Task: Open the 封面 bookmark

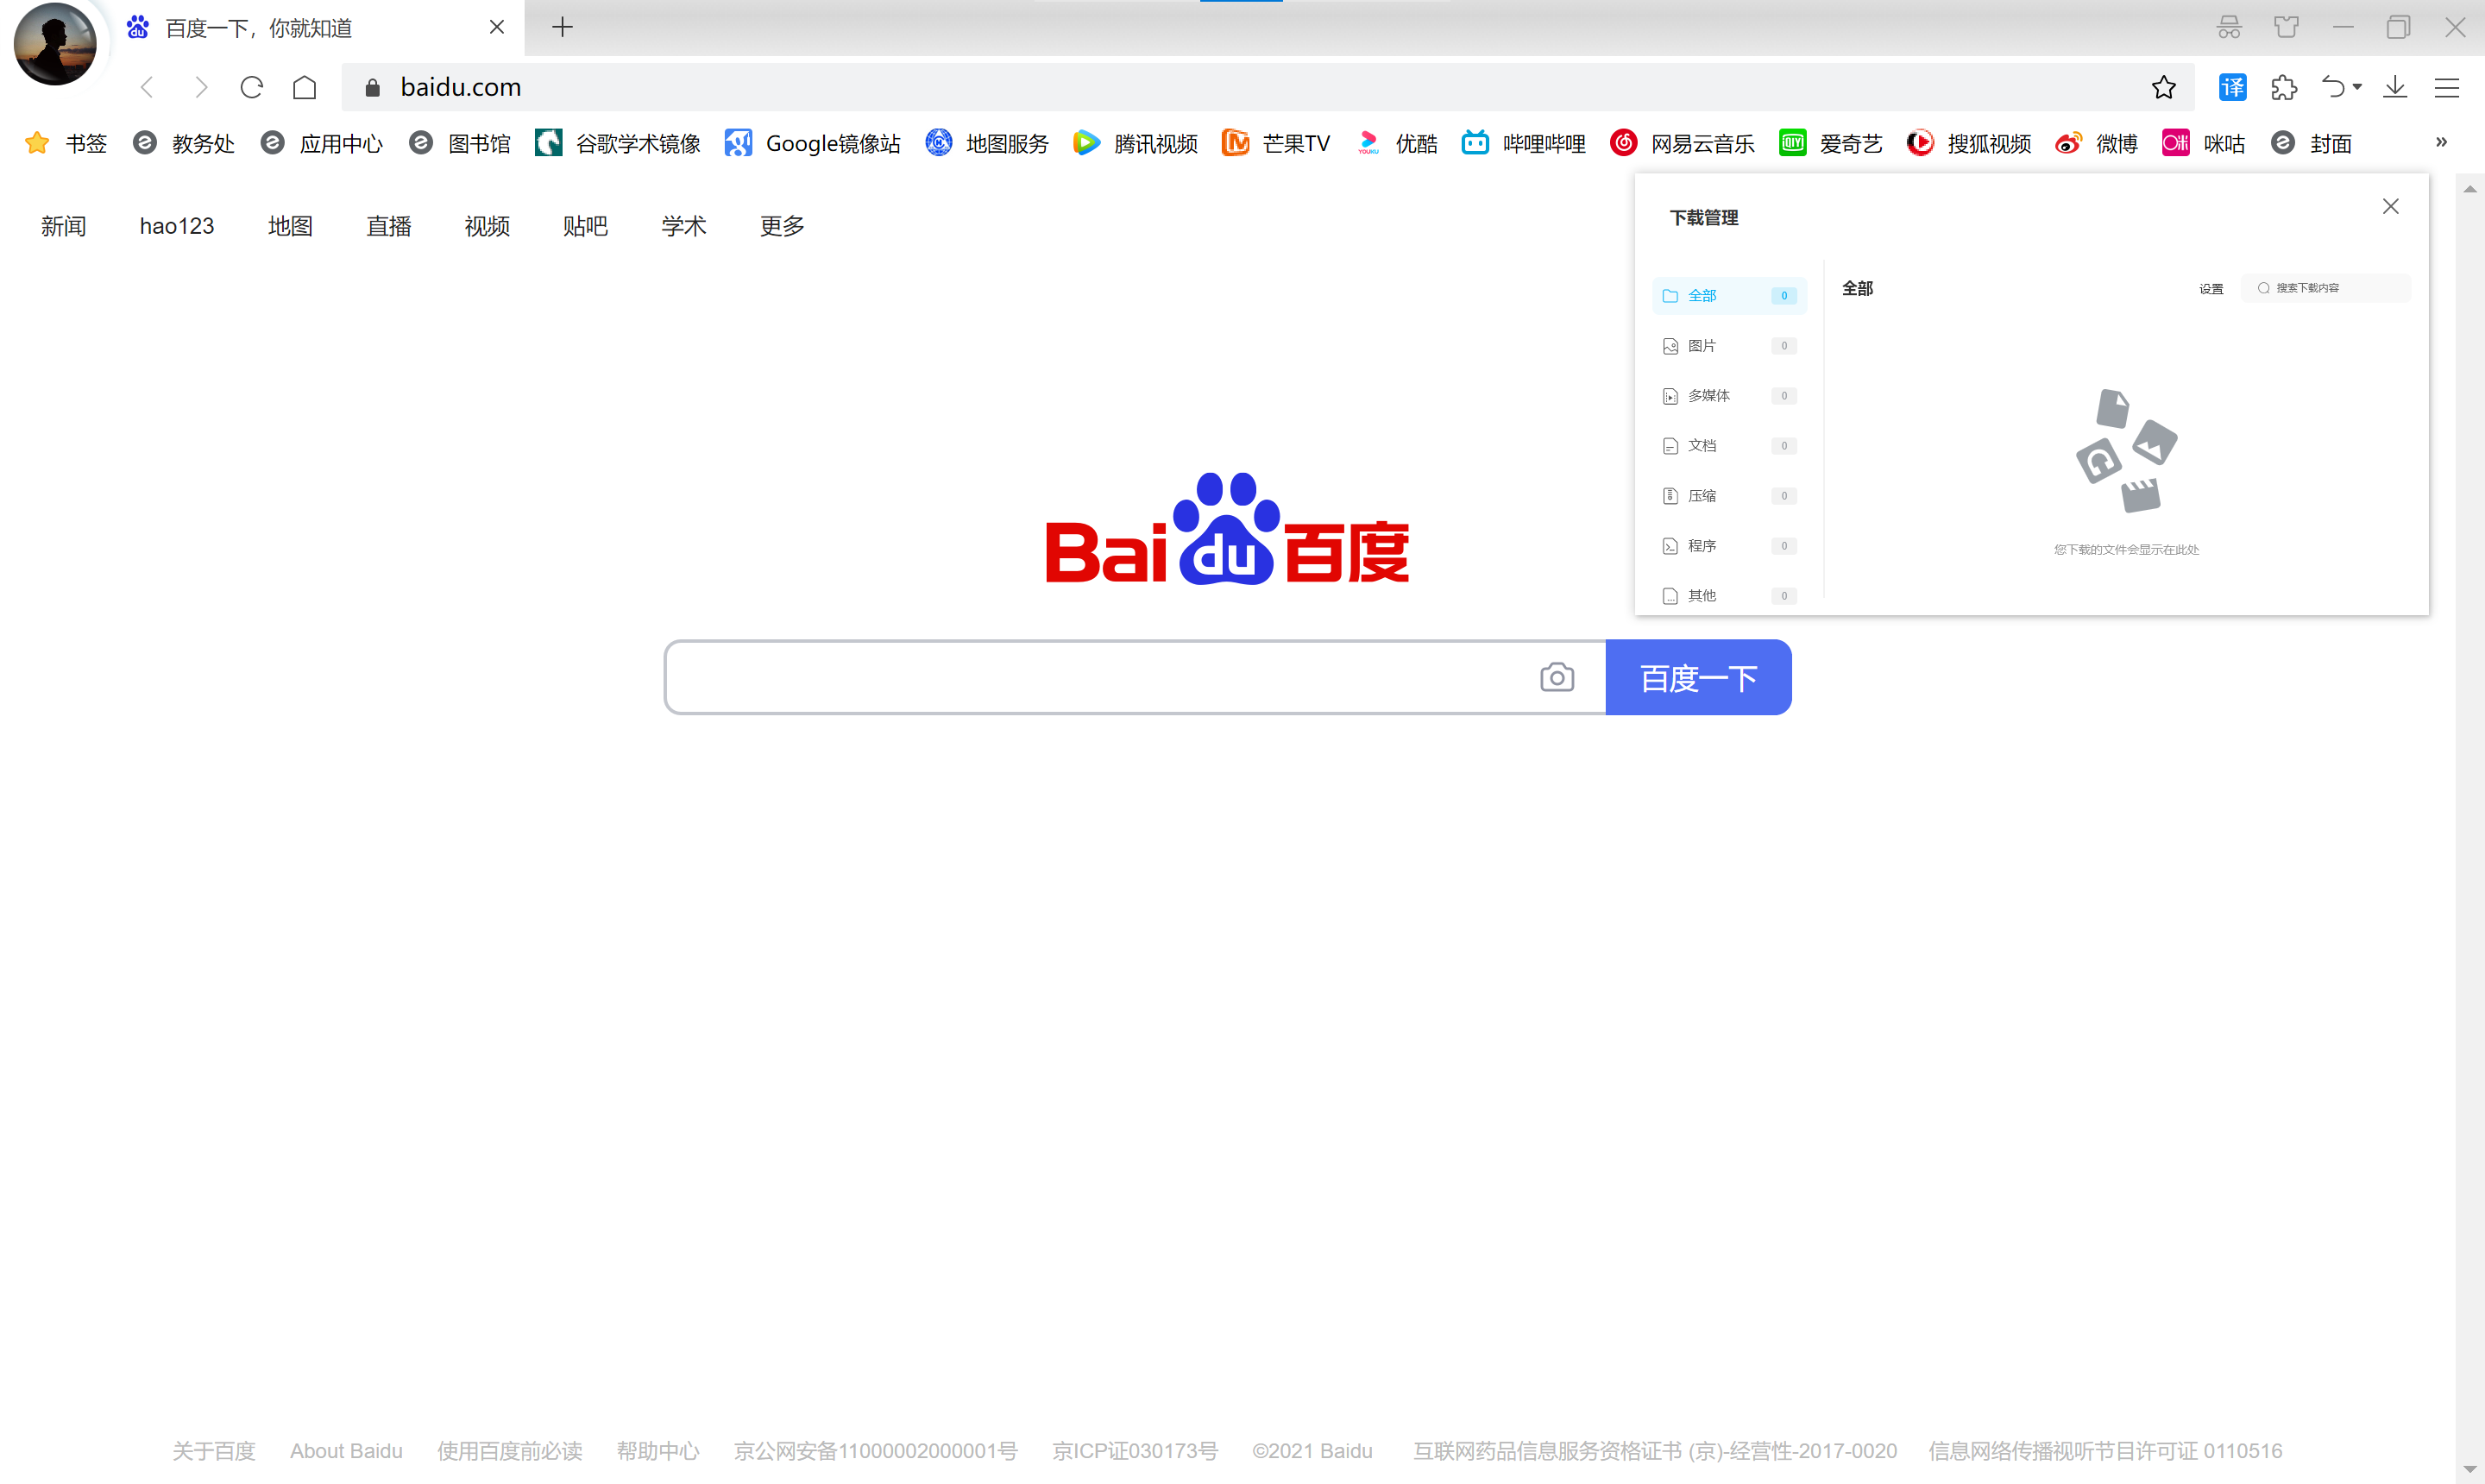Action: tap(2311, 143)
